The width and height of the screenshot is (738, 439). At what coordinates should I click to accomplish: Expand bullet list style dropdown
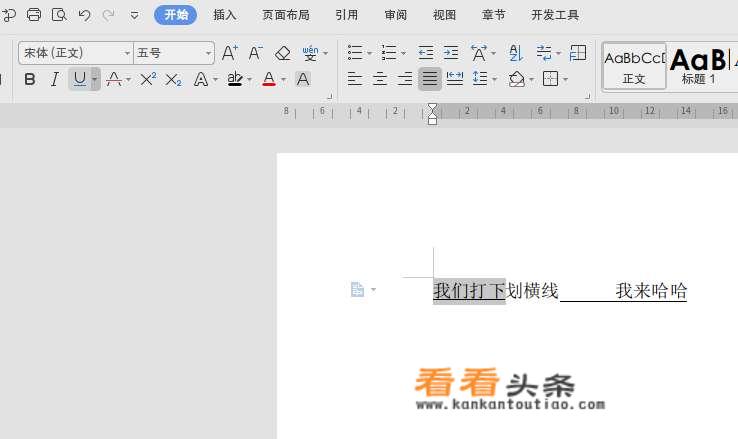click(369, 53)
